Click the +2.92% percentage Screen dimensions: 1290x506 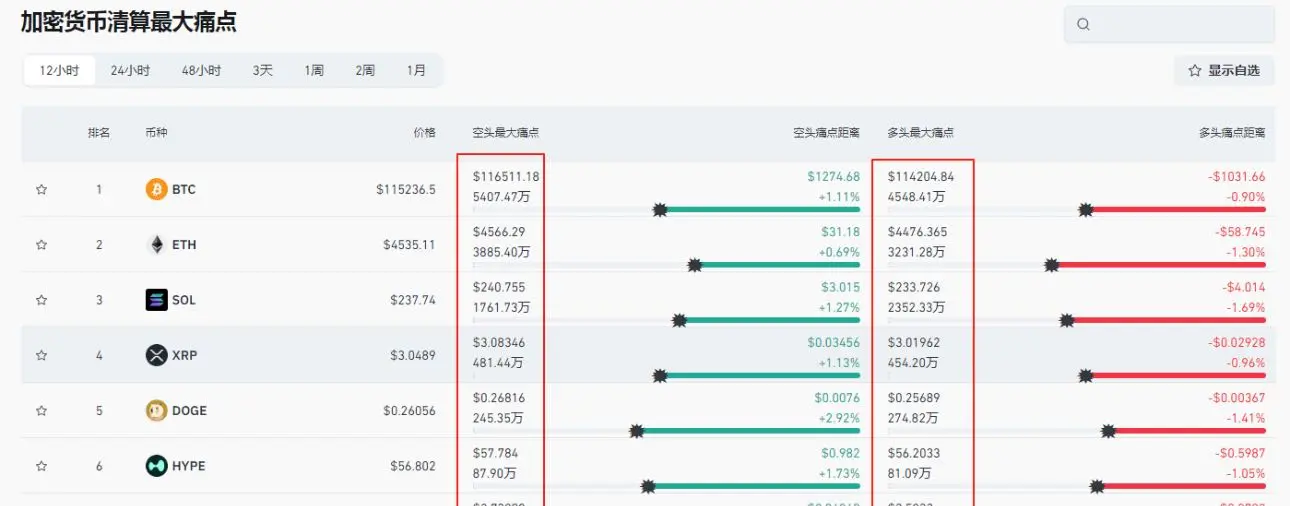[x=839, y=418]
